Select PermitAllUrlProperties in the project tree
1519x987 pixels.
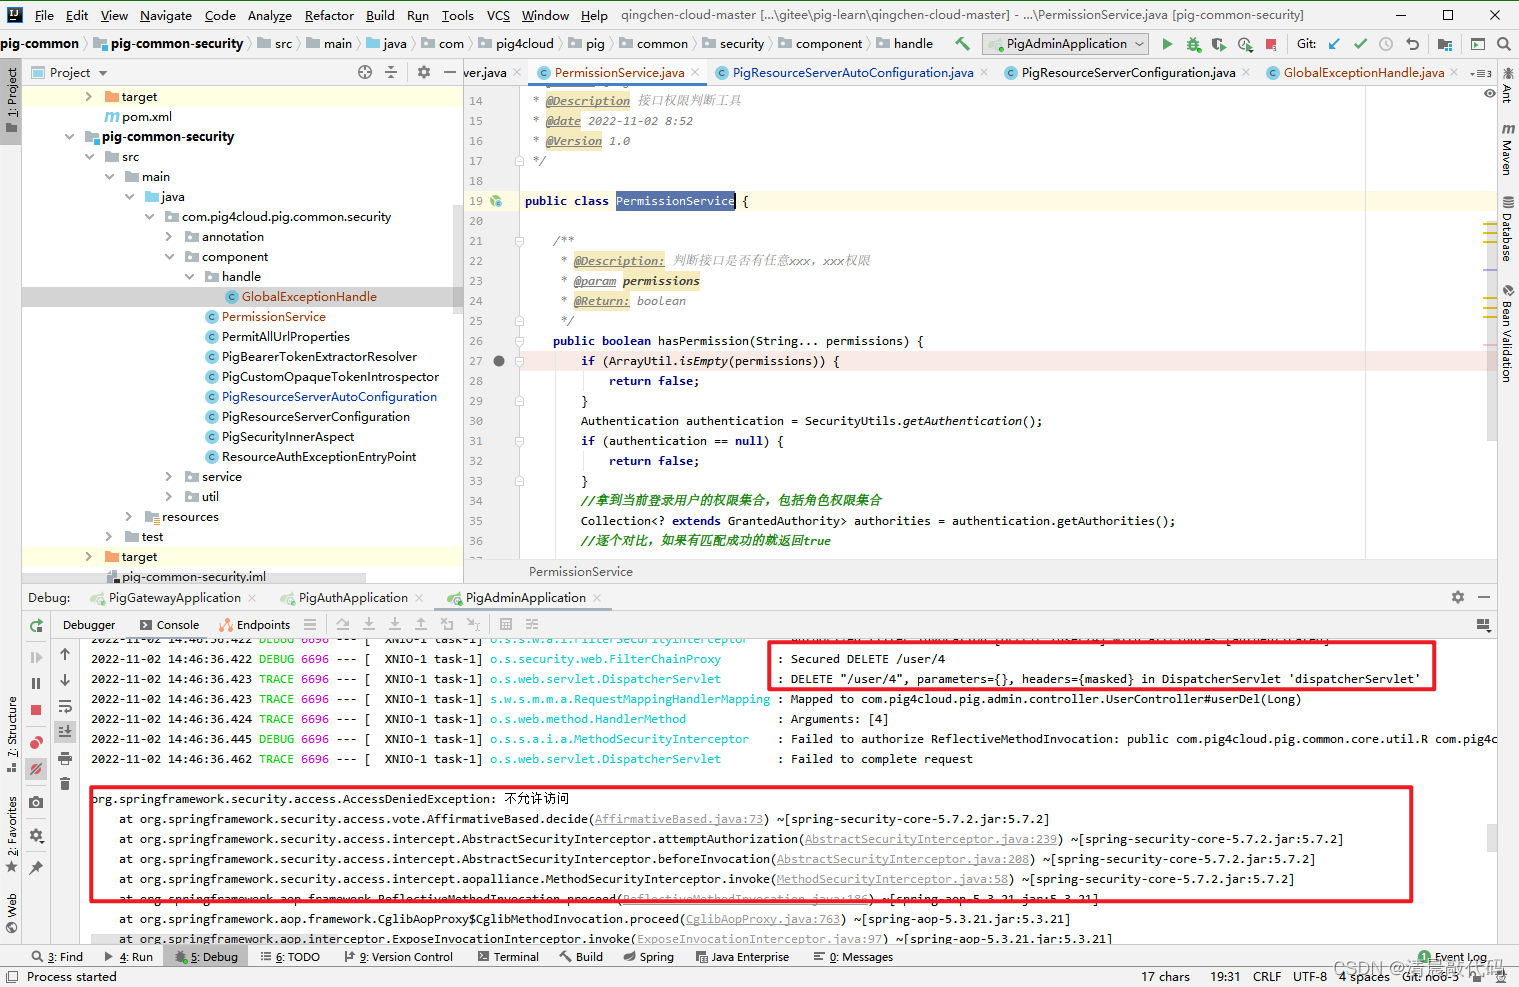click(285, 337)
